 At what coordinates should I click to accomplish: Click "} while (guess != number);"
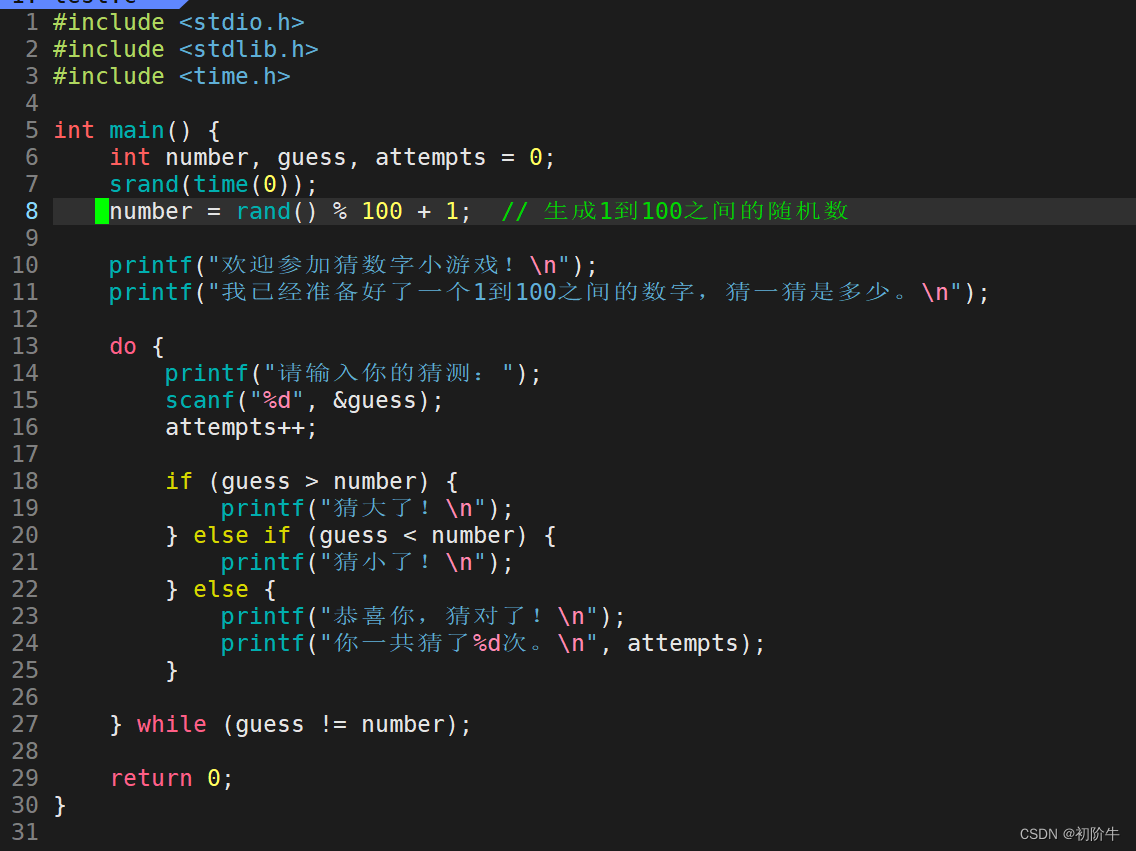pos(291,724)
